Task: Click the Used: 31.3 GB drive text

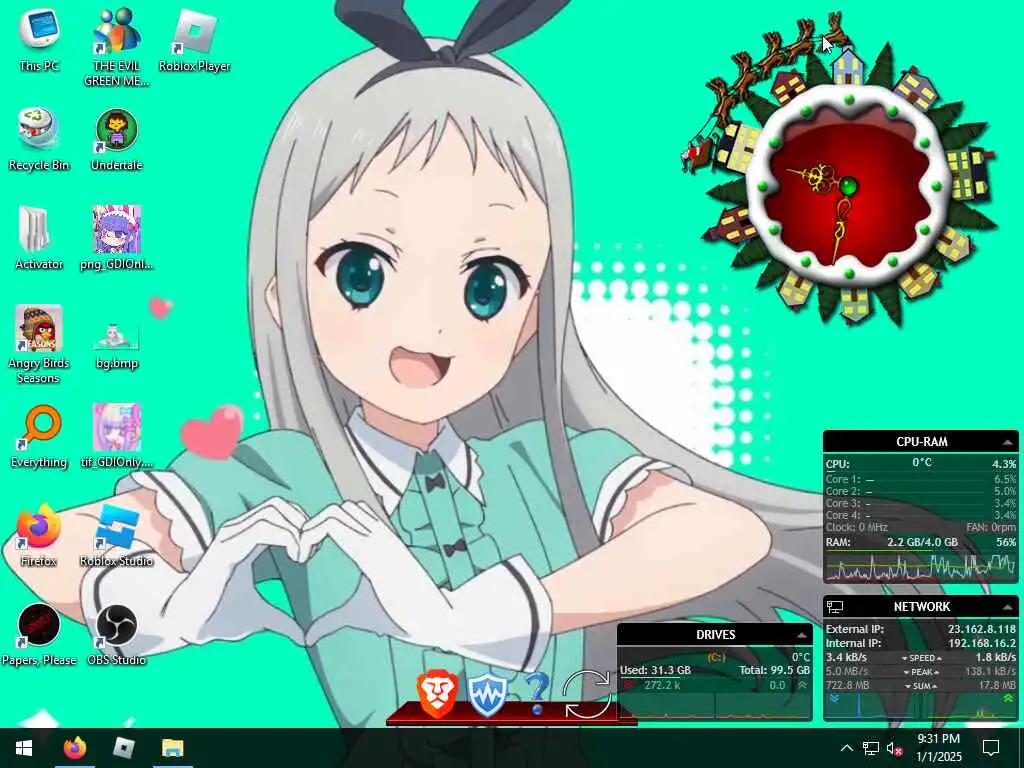Action: click(x=655, y=670)
